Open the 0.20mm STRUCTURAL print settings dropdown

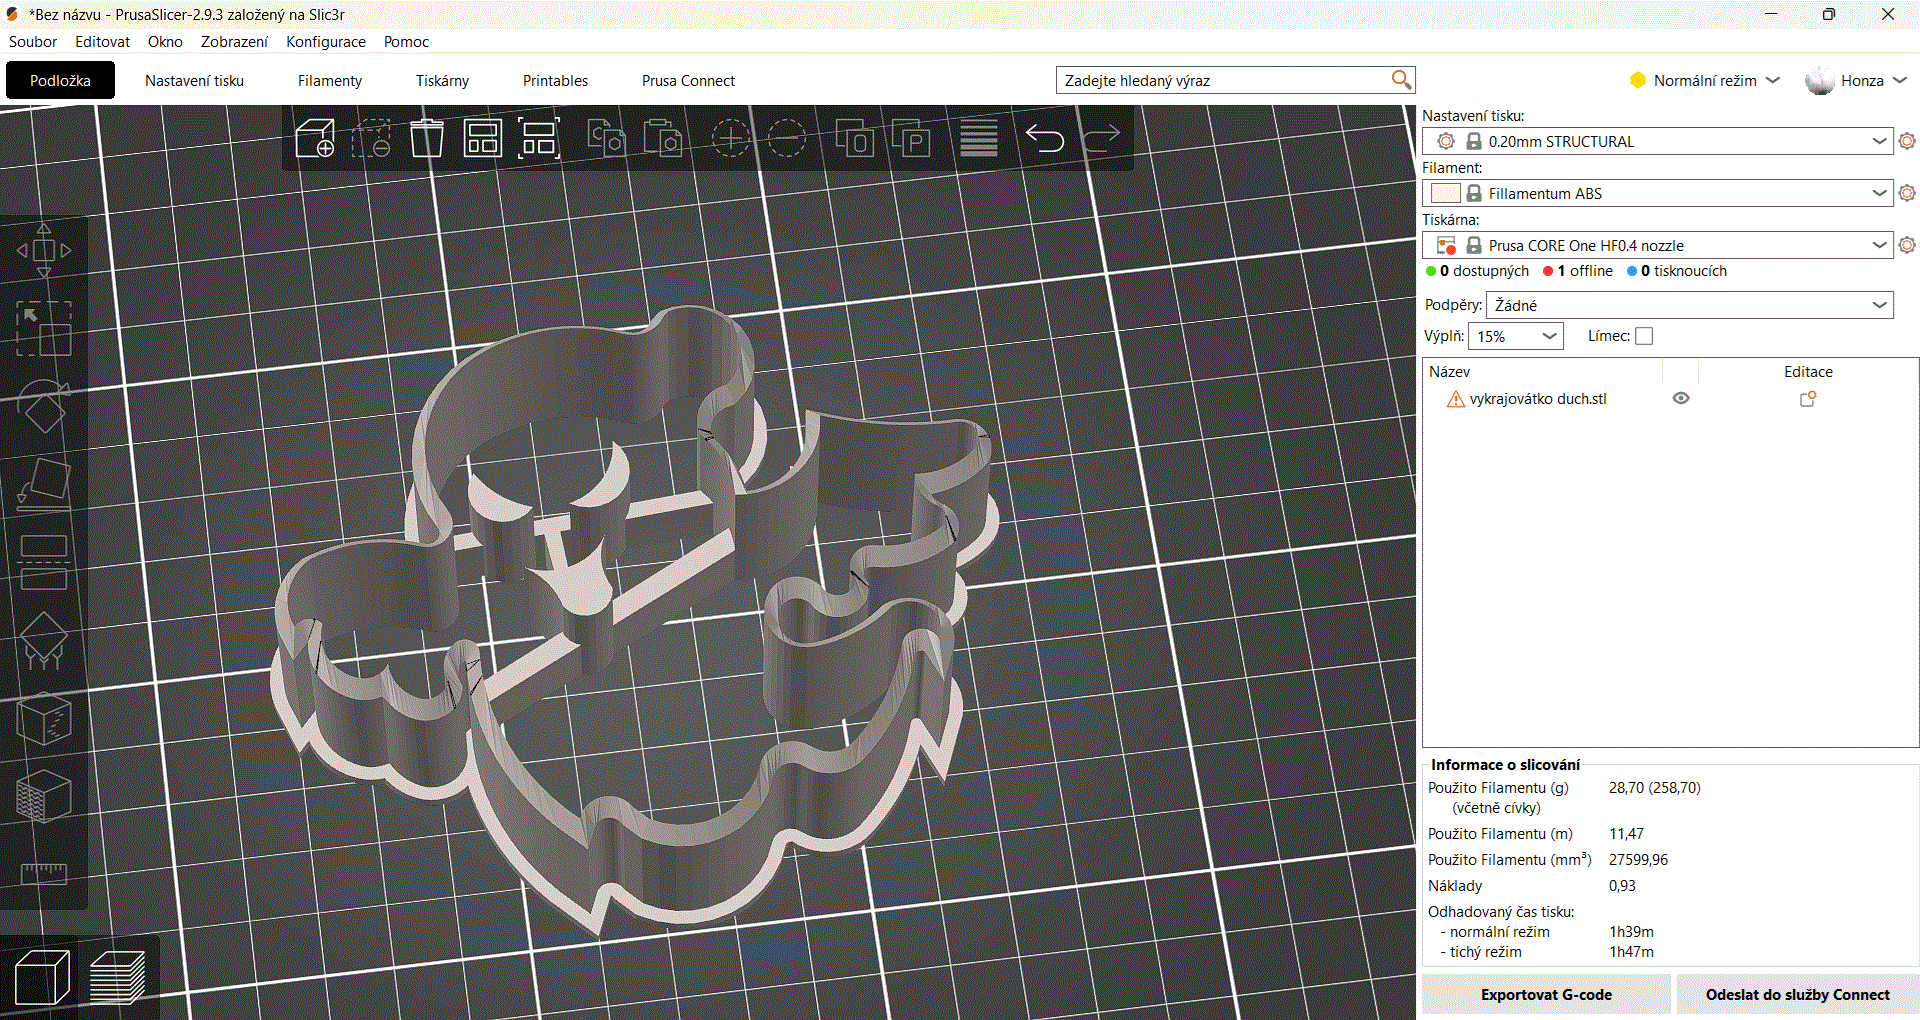coord(1657,141)
